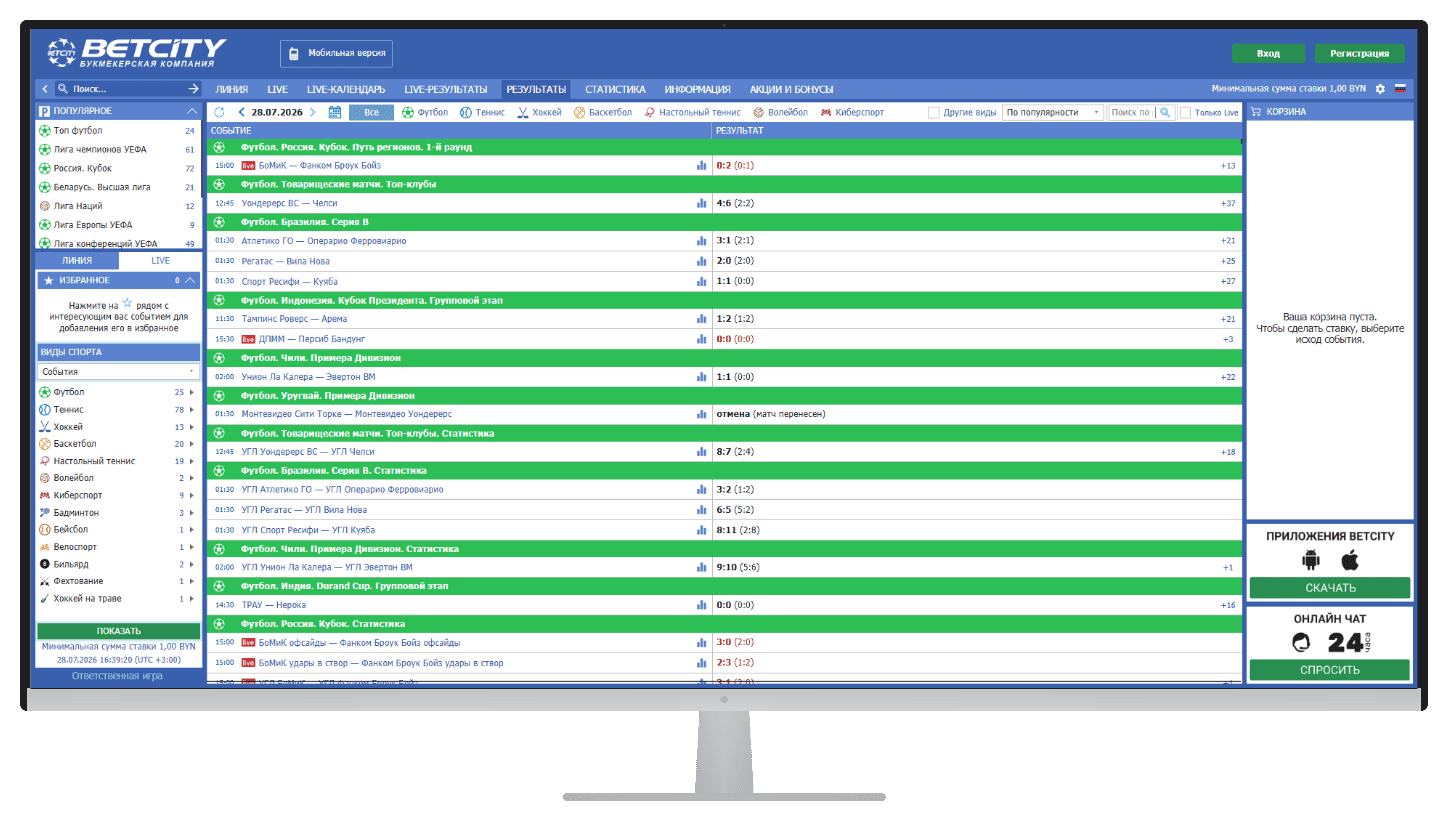The image size is (1448, 821).
Task: Click the Регистрация button
Action: [x=1360, y=54]
